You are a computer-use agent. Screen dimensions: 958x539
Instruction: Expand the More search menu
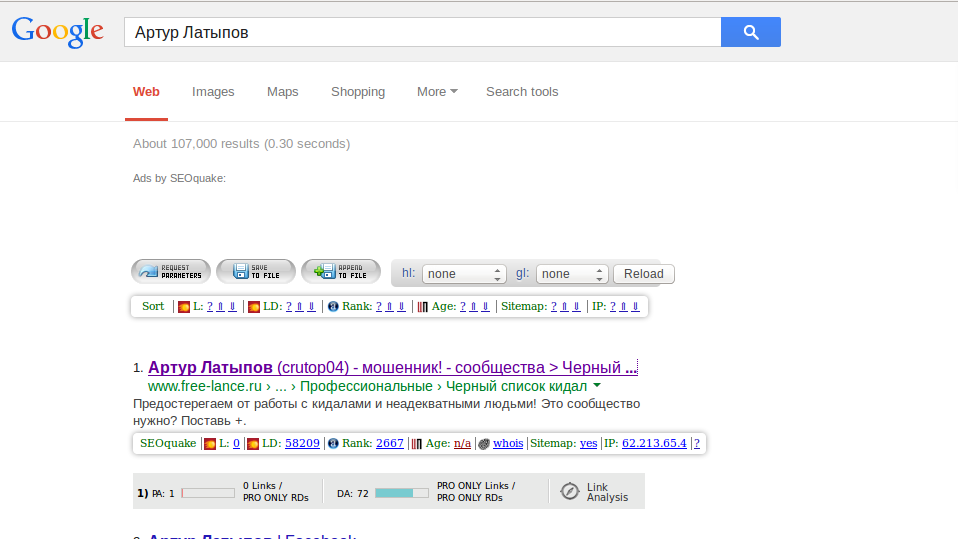[437, 92]
